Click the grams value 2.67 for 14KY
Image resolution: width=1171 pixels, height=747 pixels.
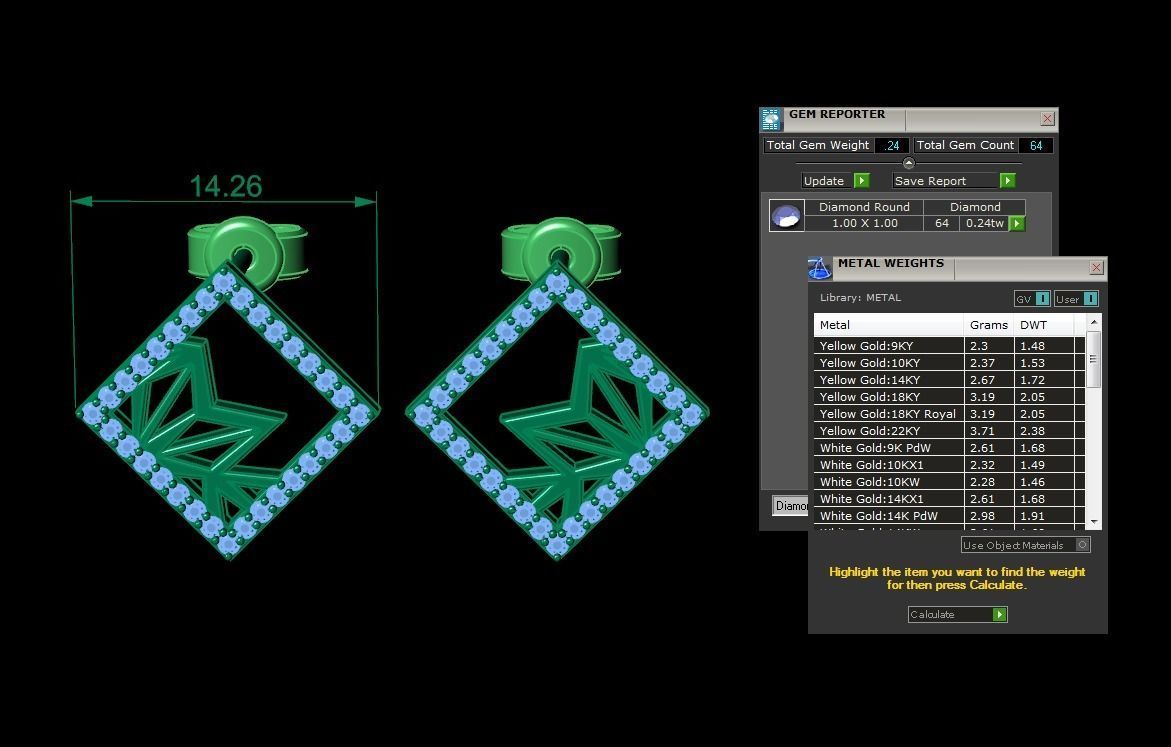pyautogui.click(x=982, y=380)
